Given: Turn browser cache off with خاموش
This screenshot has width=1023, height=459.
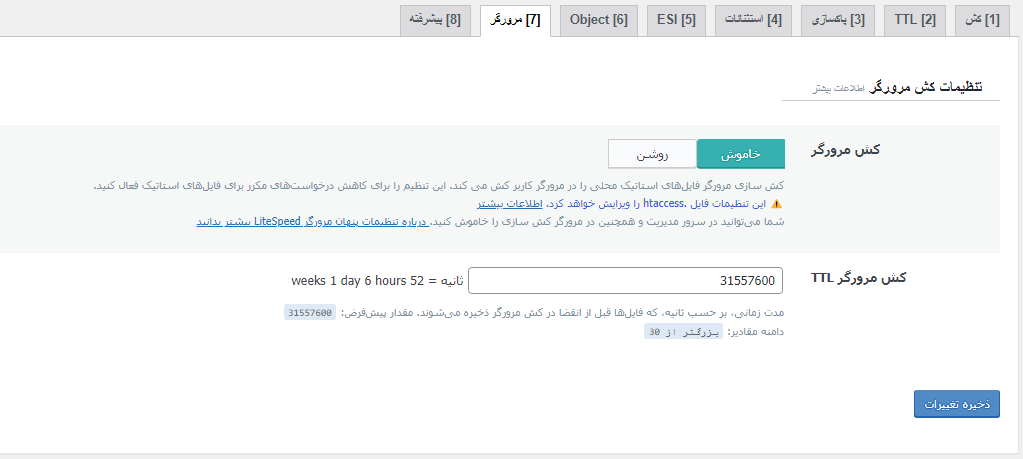Looking at the screenshot, I should click(740, 154).
